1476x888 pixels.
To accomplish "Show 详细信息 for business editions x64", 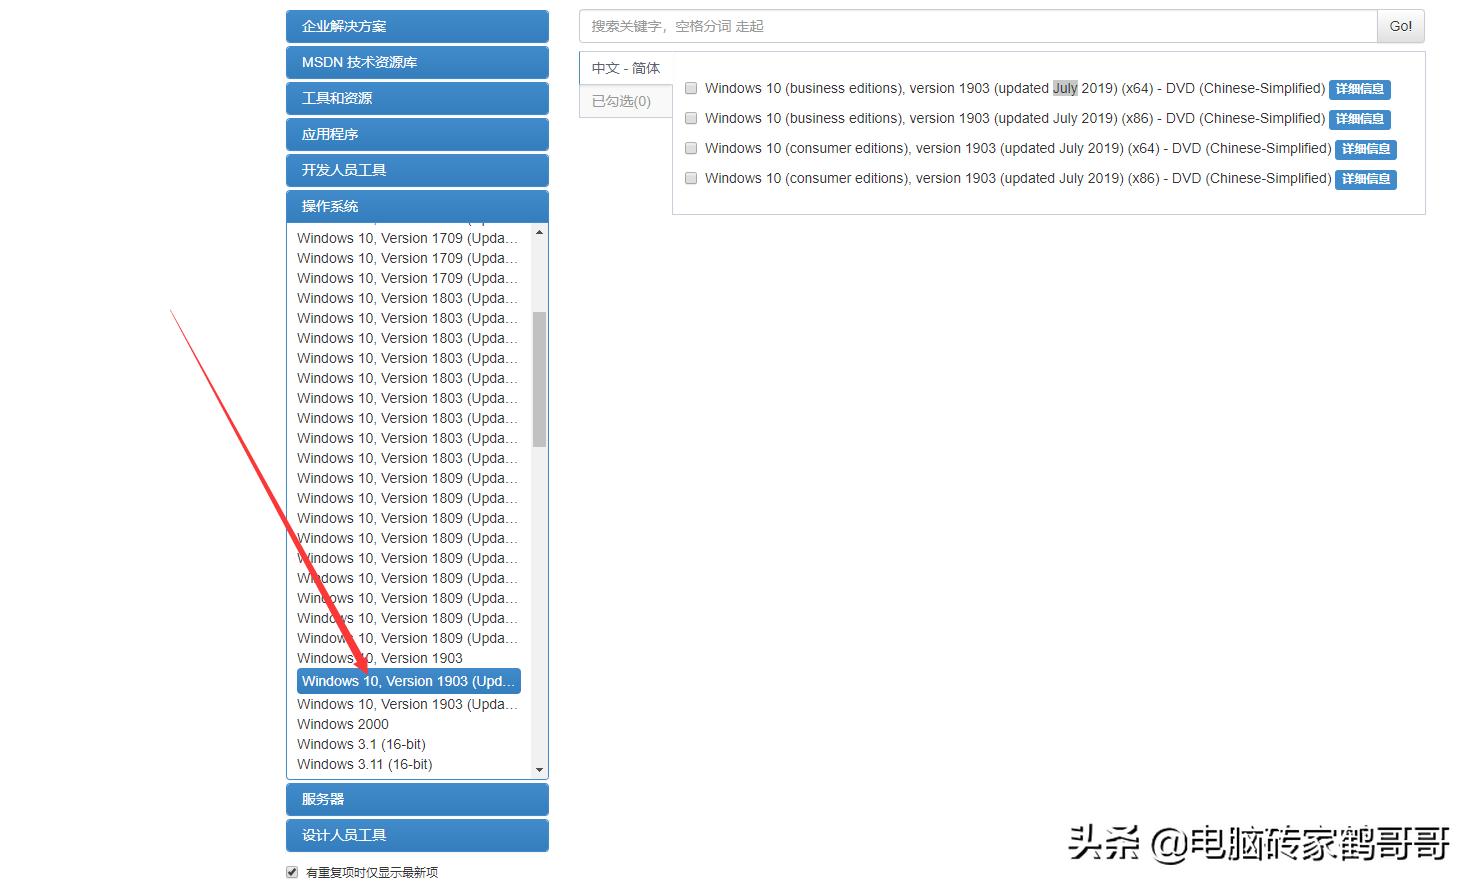I will click(1360, 89).
